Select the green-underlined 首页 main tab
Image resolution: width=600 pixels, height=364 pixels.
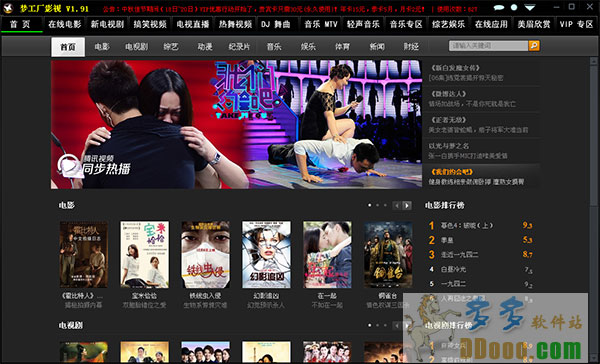click(x=20, y=24)
